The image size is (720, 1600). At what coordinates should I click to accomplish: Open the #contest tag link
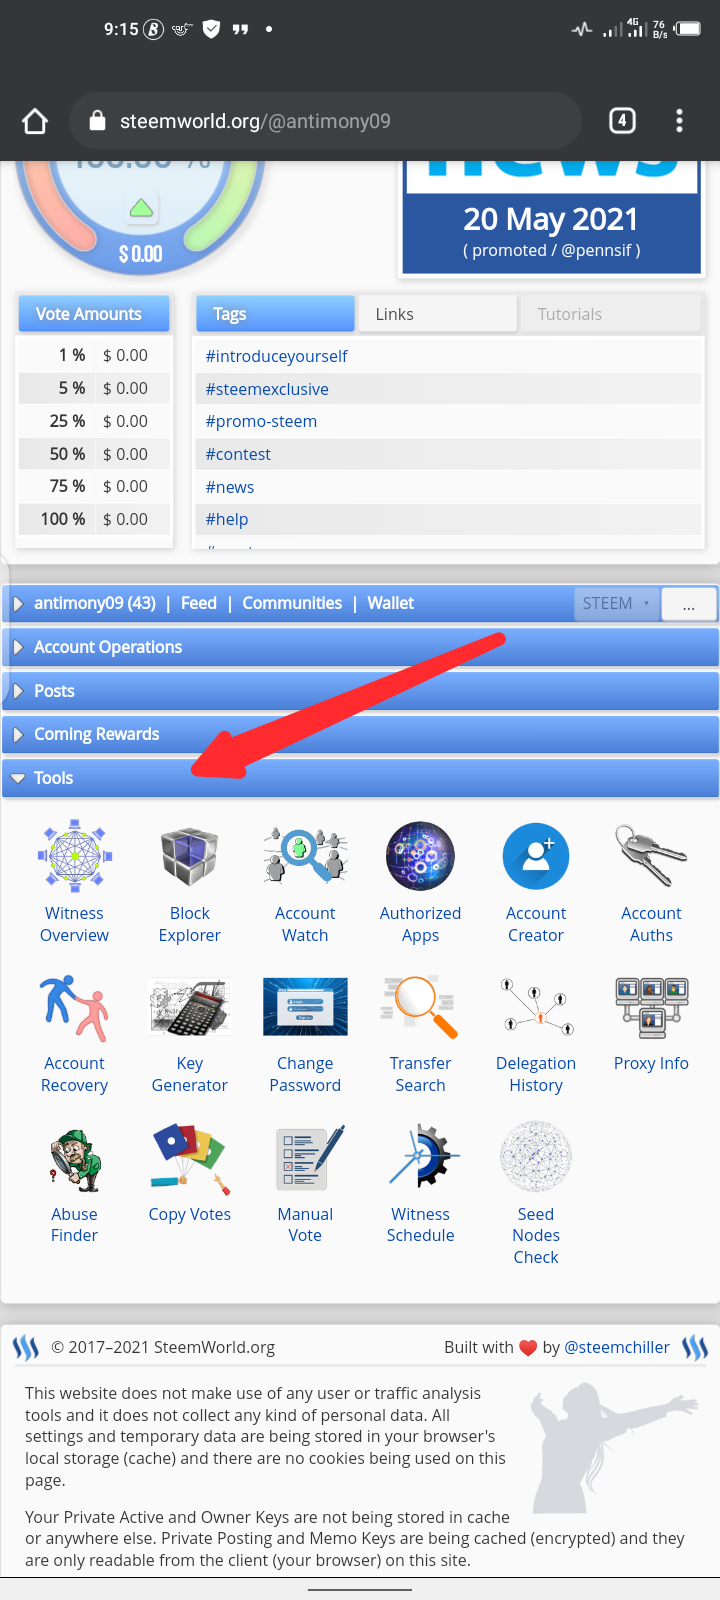pyautogui.click(x=238, y=454)
